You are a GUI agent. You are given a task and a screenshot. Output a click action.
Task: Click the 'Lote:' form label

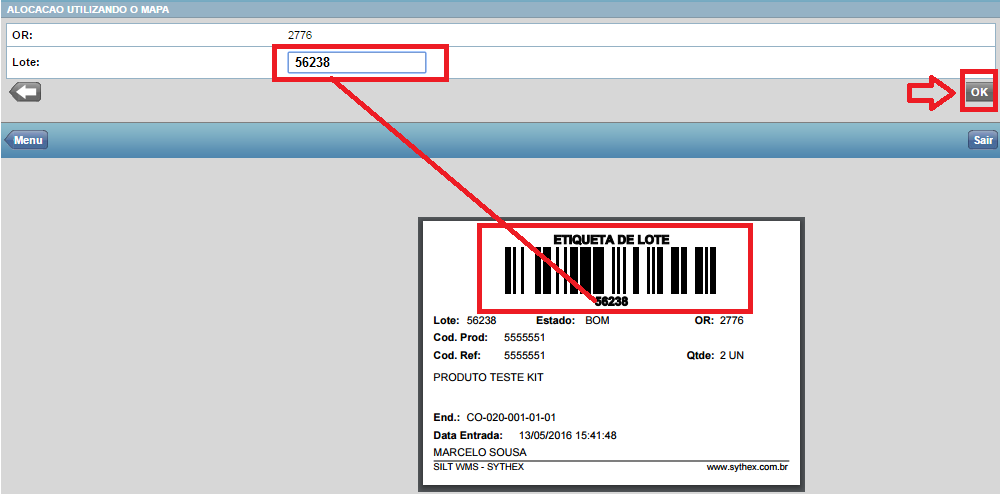coord(26,63)
